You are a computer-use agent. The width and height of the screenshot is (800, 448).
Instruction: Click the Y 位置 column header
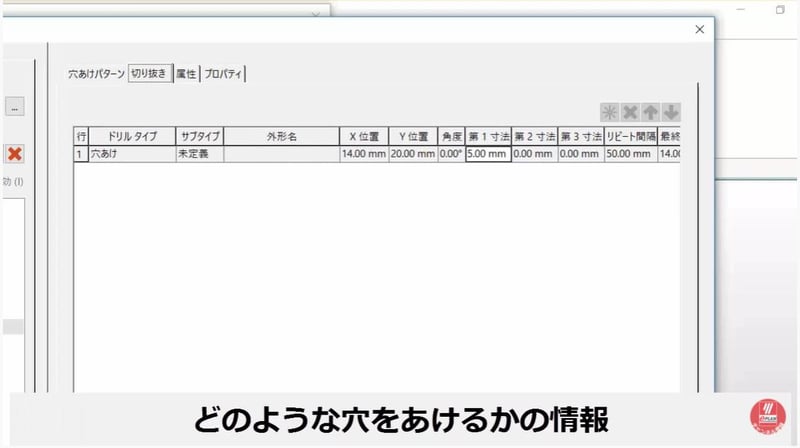(x=413, y=136)
